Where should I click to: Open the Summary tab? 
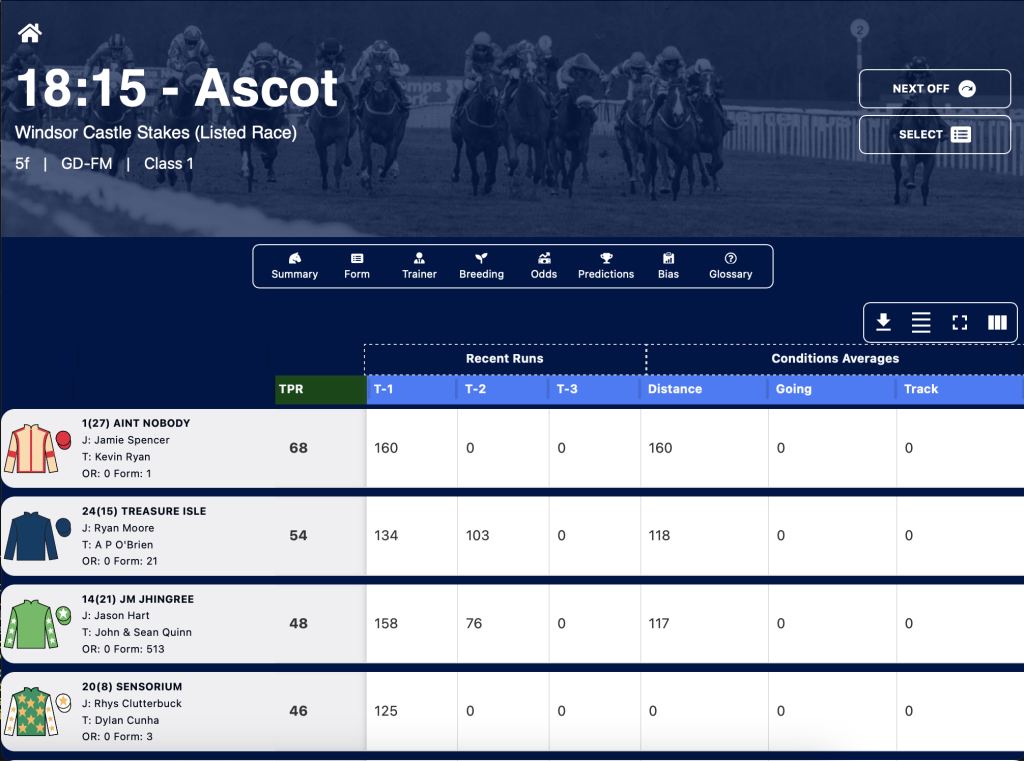coord(295,266)
